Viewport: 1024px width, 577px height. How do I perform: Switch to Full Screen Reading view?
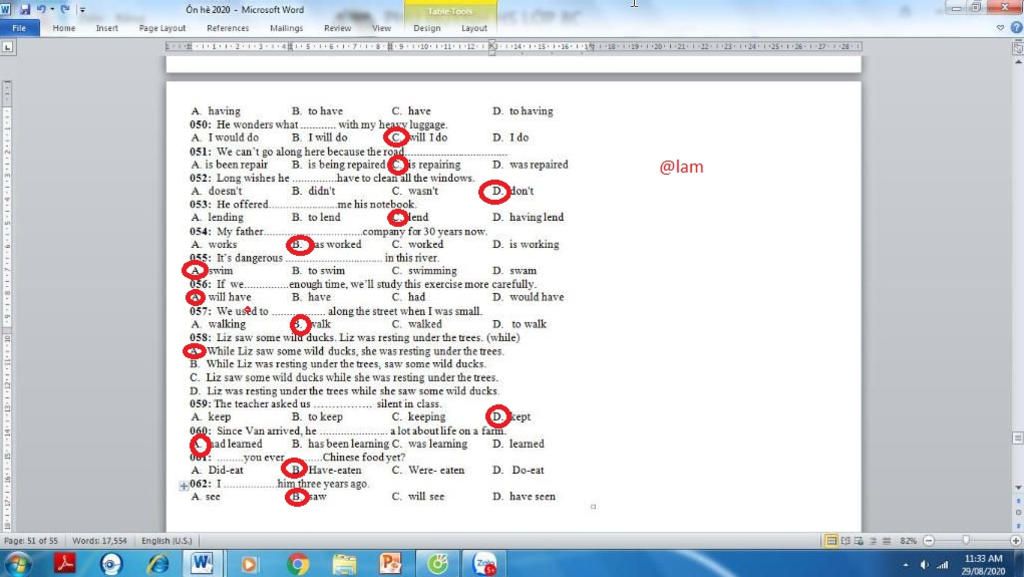(846, 541)
